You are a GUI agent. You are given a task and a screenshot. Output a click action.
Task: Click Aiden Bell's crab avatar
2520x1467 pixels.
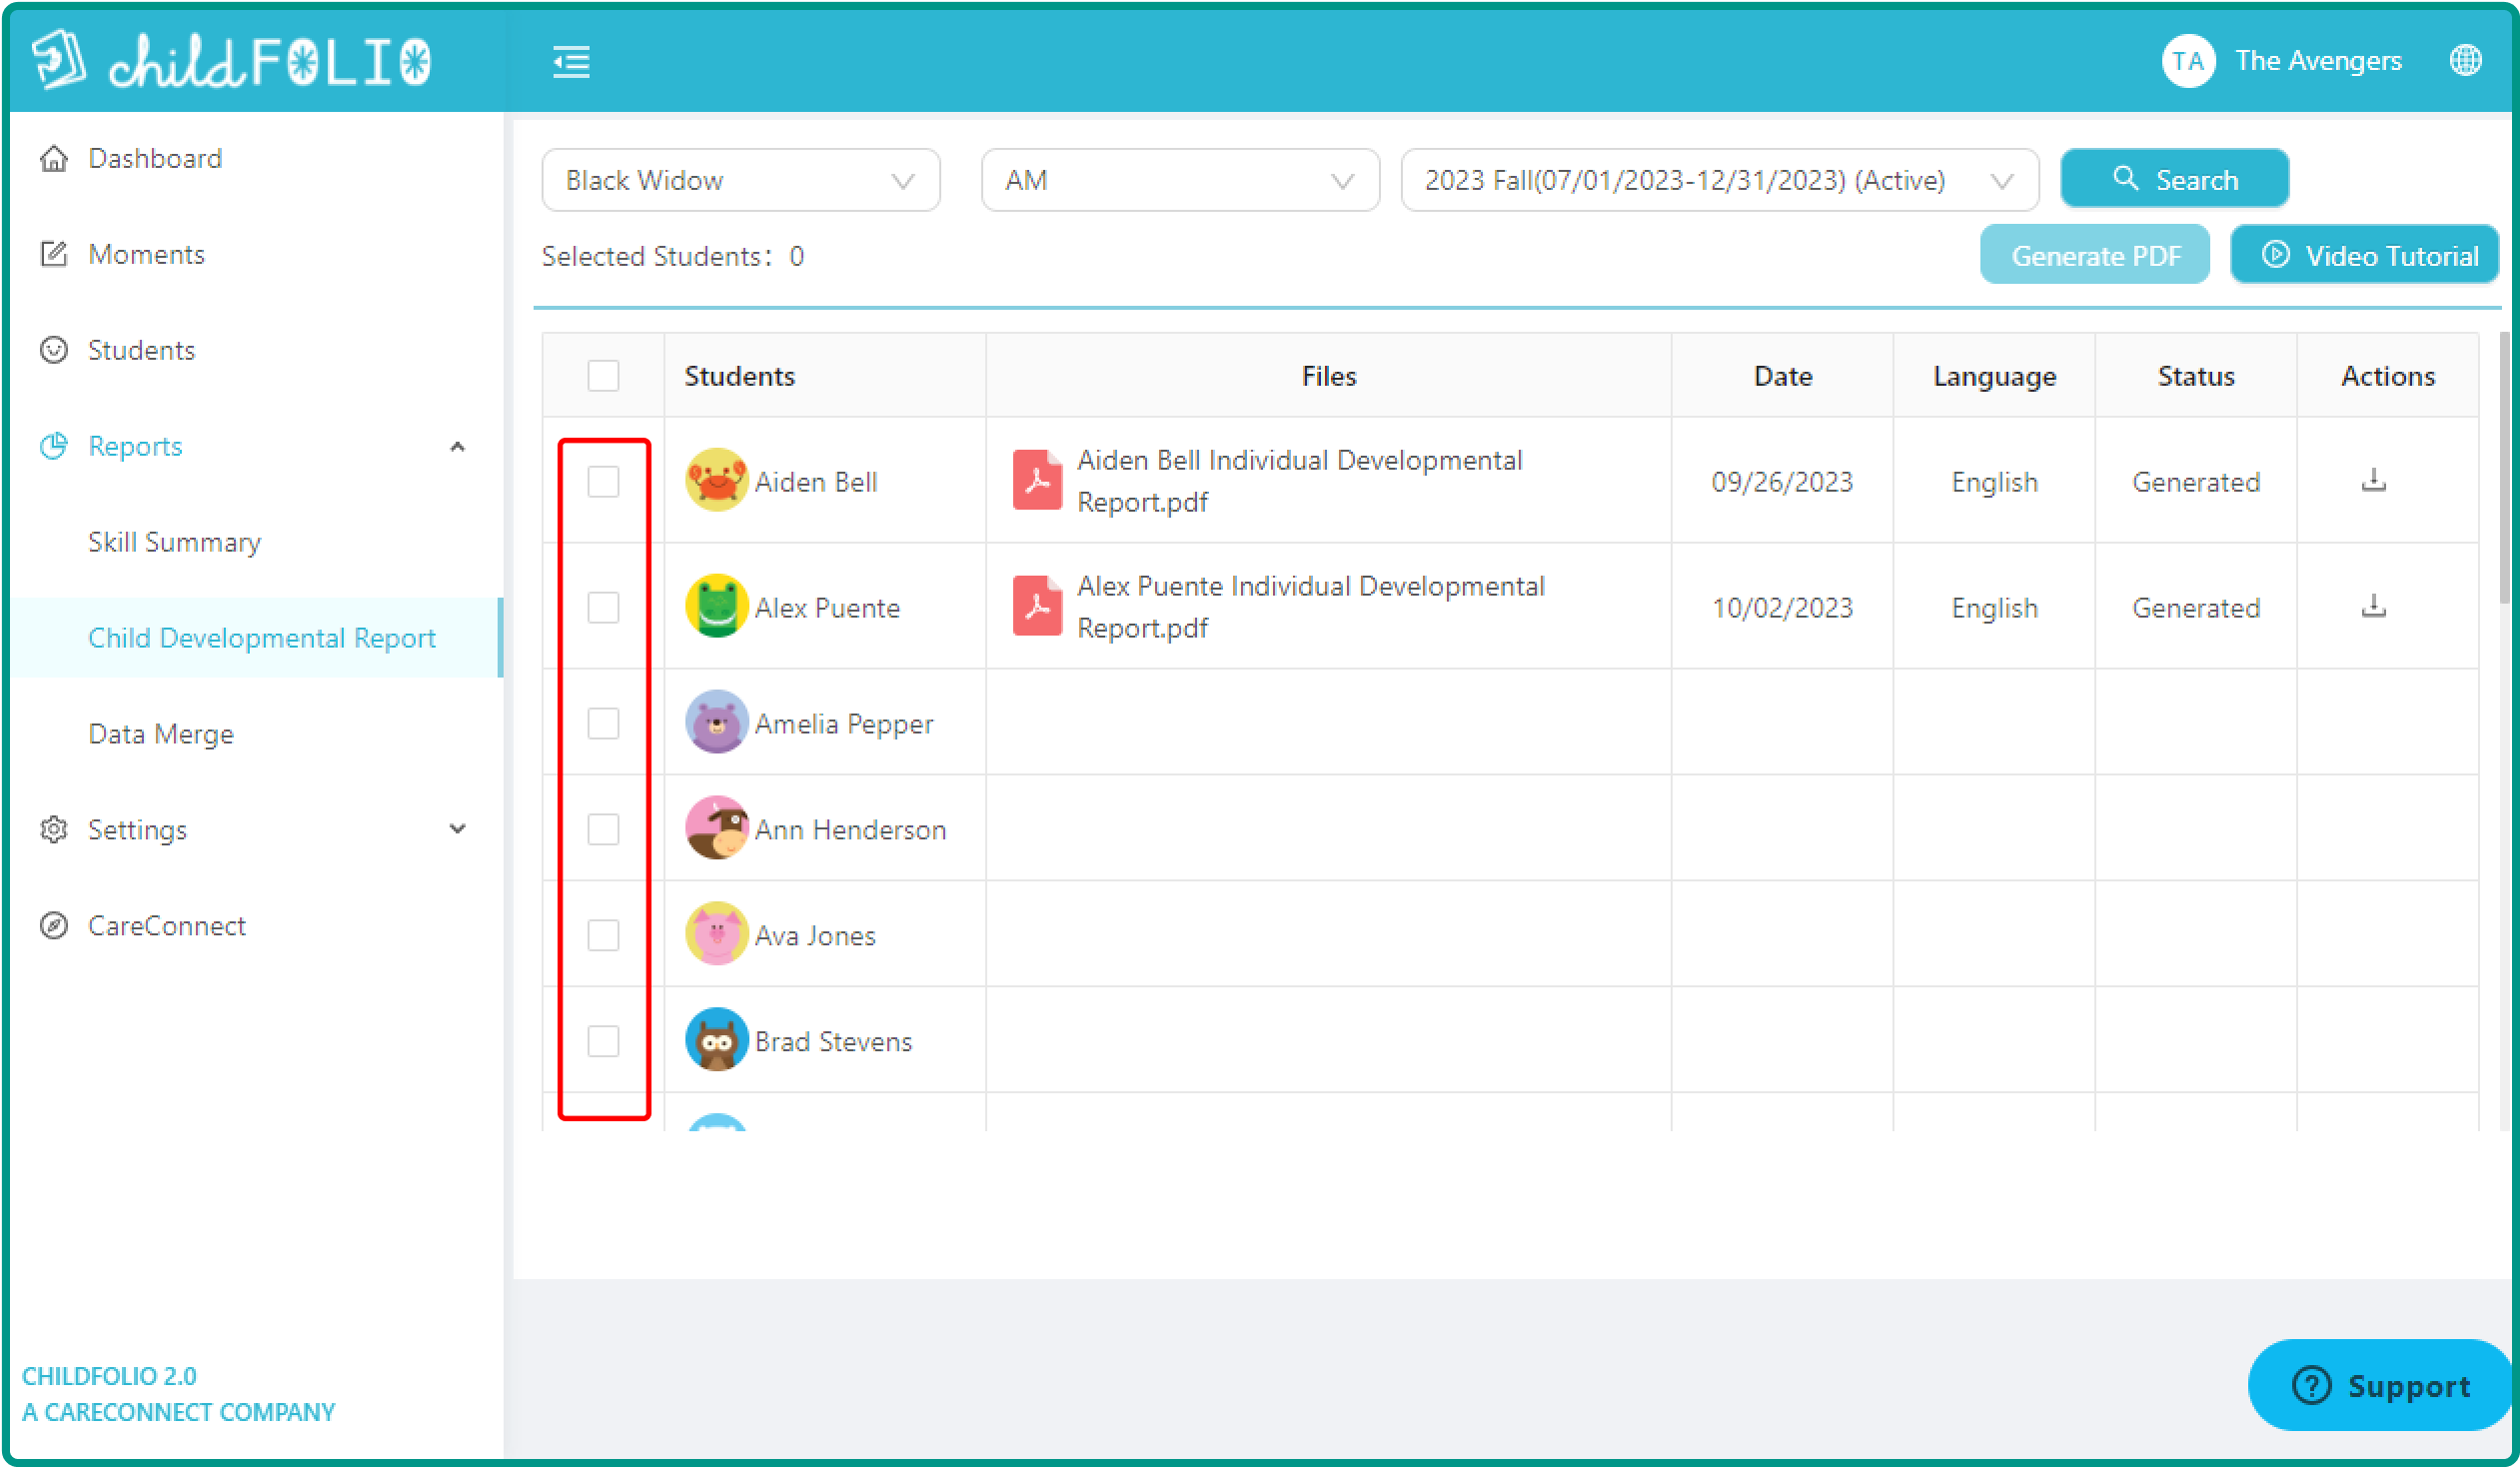click(716, 480)
